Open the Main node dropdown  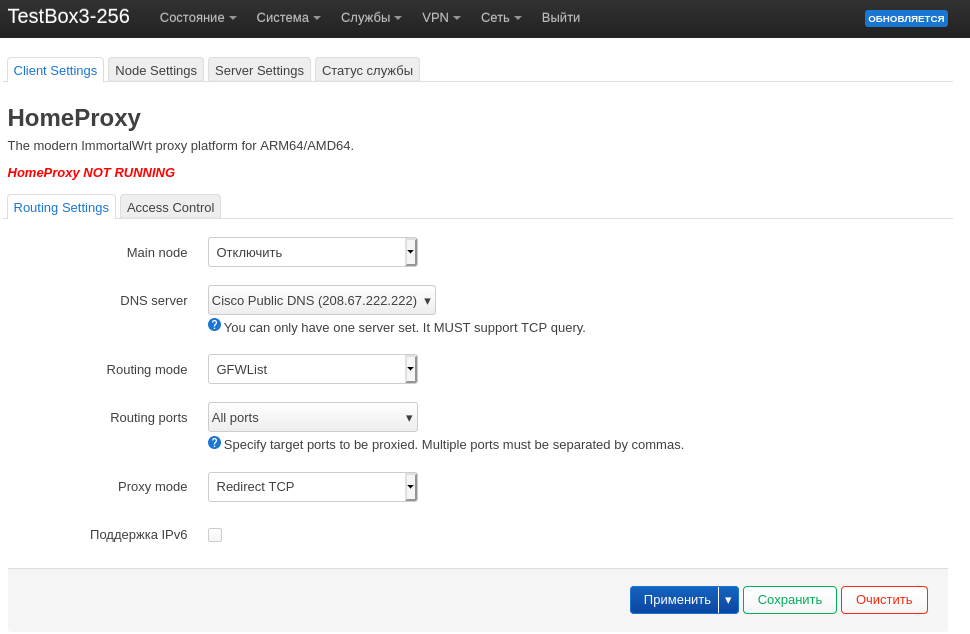[x=312, y=252]
